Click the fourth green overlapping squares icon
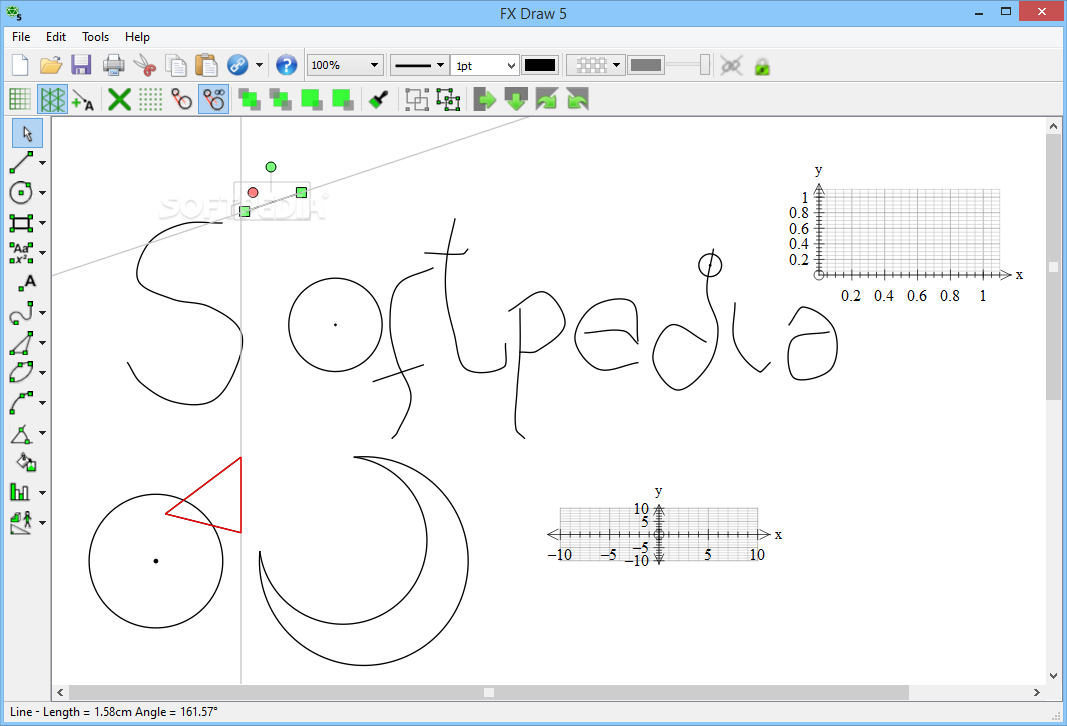Screen dimensions: 1067x726 [x=342, y=99]
